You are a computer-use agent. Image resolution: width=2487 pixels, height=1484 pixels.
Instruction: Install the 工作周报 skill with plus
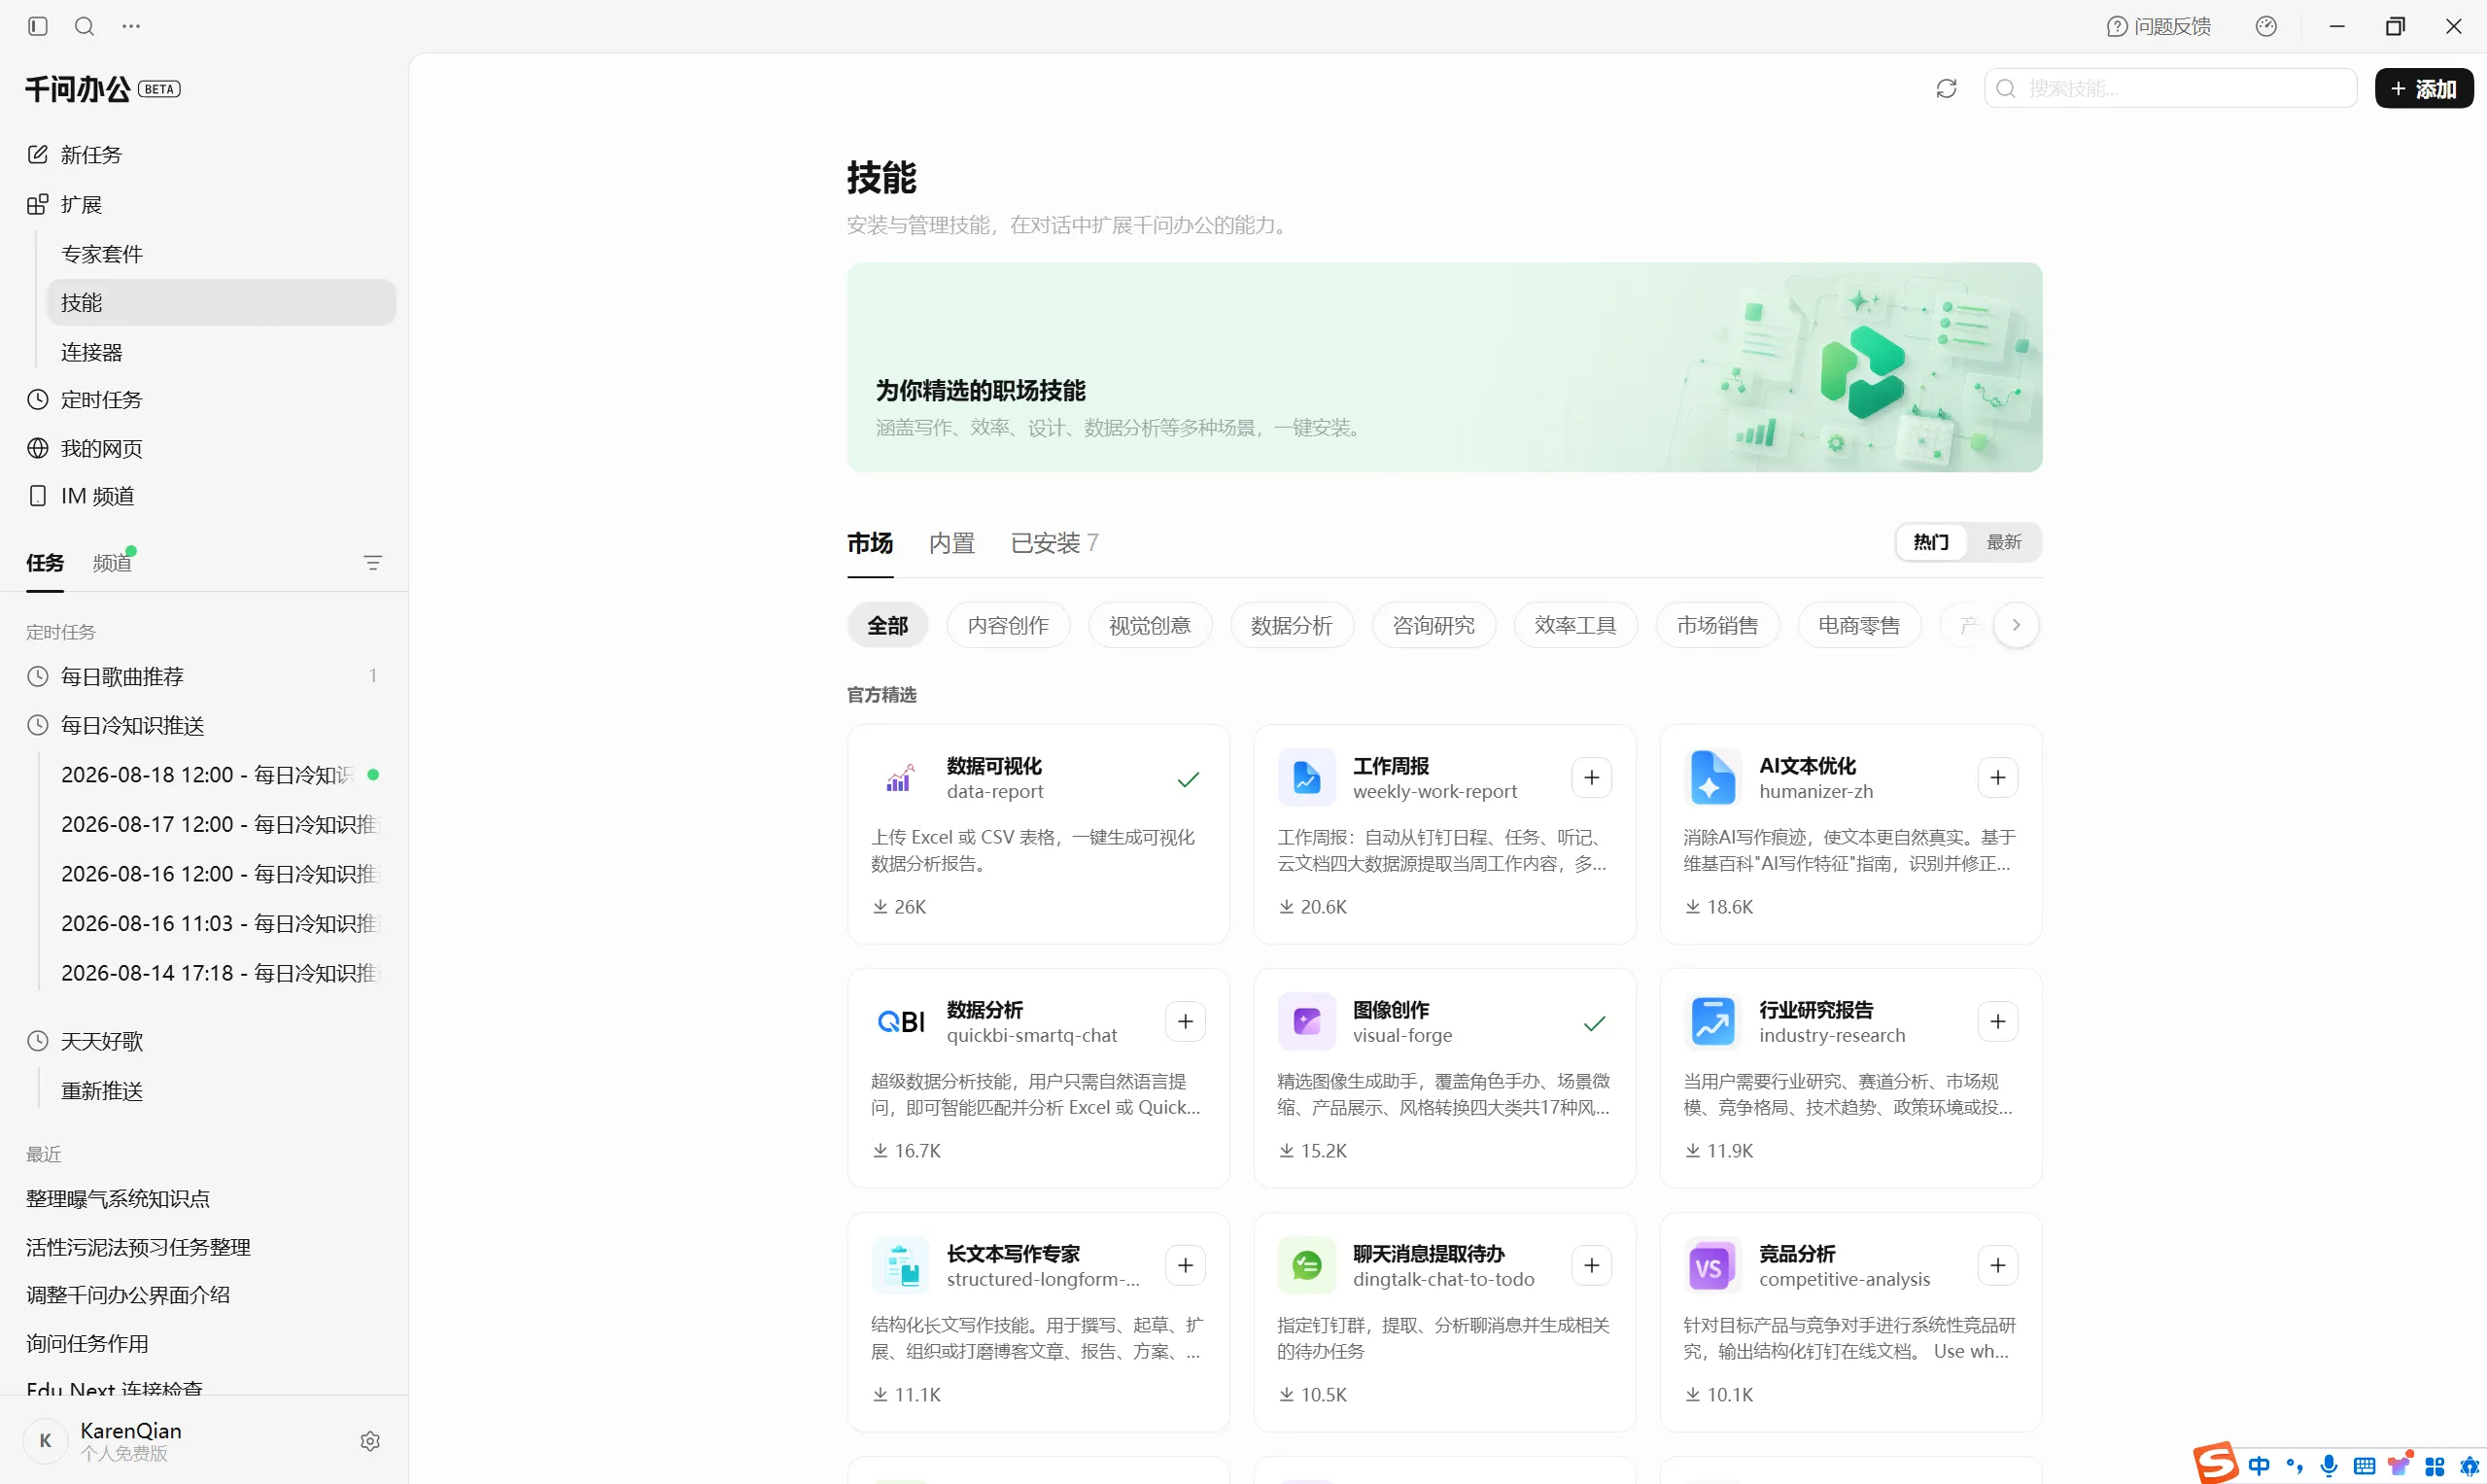[1591, 778]
